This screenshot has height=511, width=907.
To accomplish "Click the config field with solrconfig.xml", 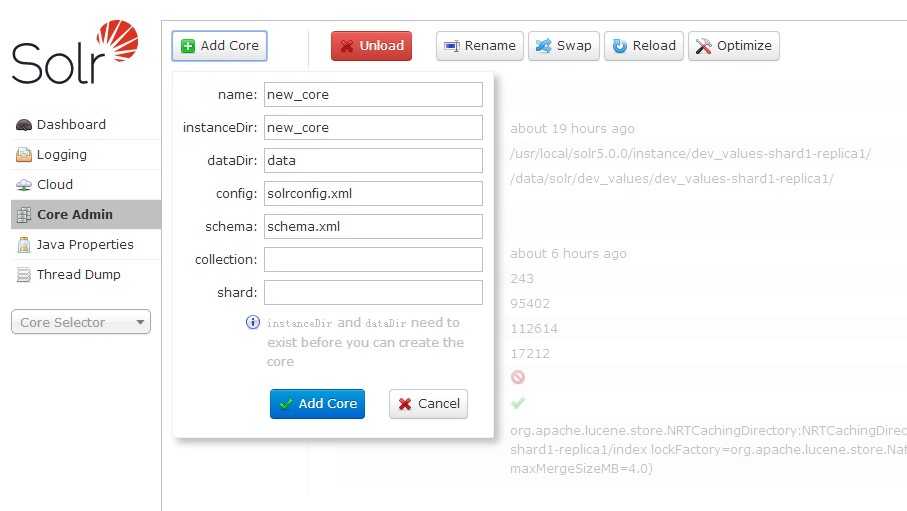I will click(x=373, y=193).
